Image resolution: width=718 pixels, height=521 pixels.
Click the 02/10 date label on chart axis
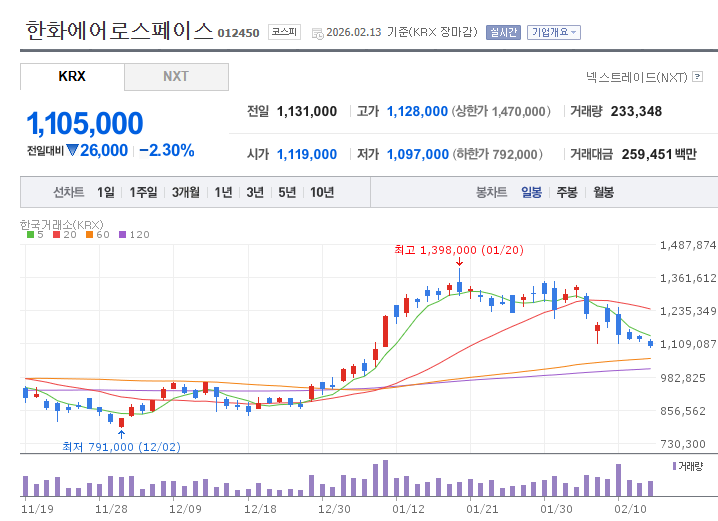631,509
